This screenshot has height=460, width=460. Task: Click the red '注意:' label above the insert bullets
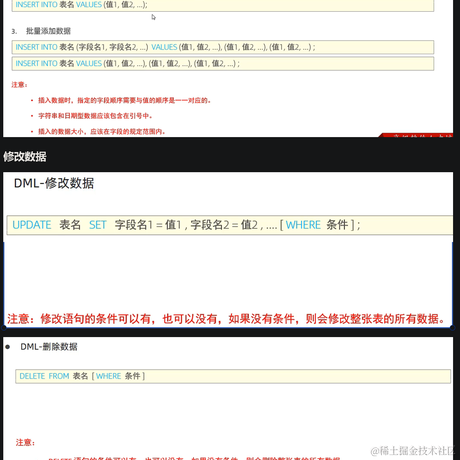point(19,85)
